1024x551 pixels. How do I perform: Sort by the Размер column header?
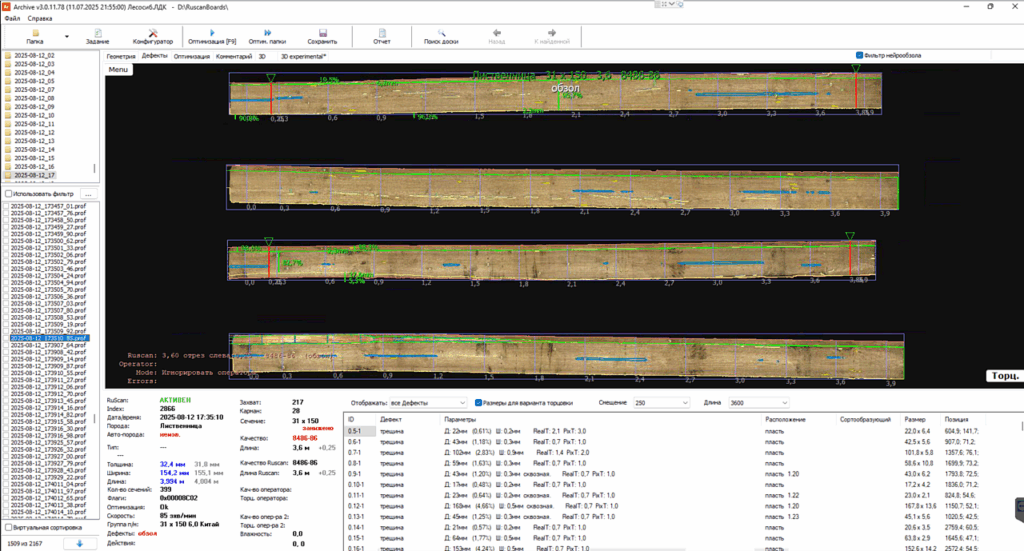(x=914, y=419)
